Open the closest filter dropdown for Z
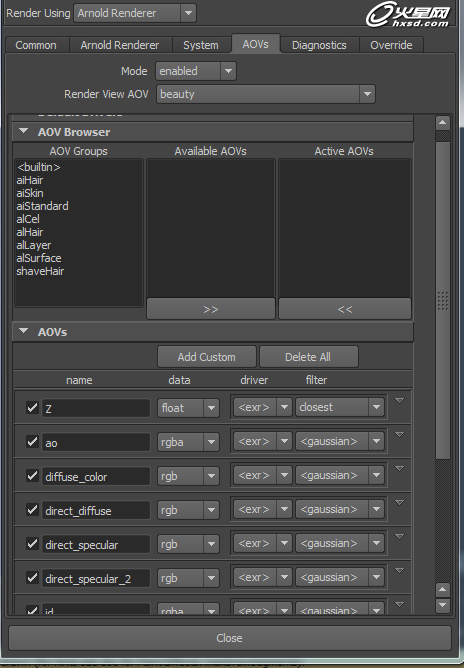This screenshot has height=668, width=464. pos(340,407)
